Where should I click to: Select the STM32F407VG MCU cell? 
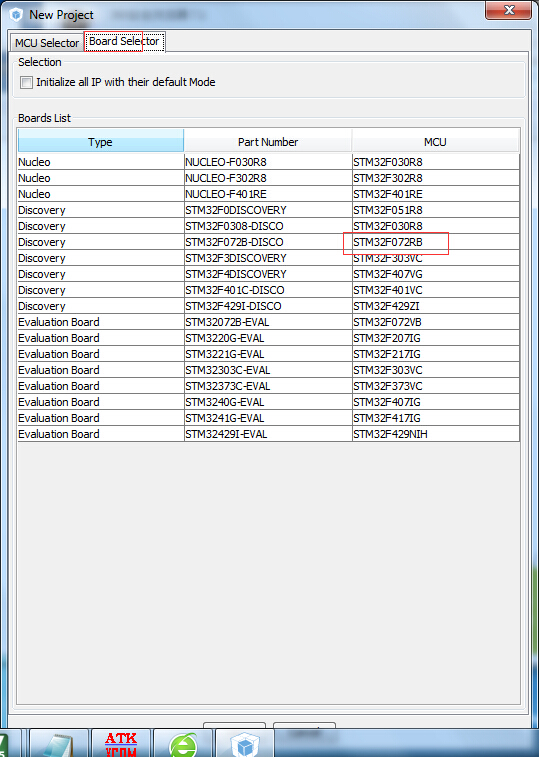[436, 274]
